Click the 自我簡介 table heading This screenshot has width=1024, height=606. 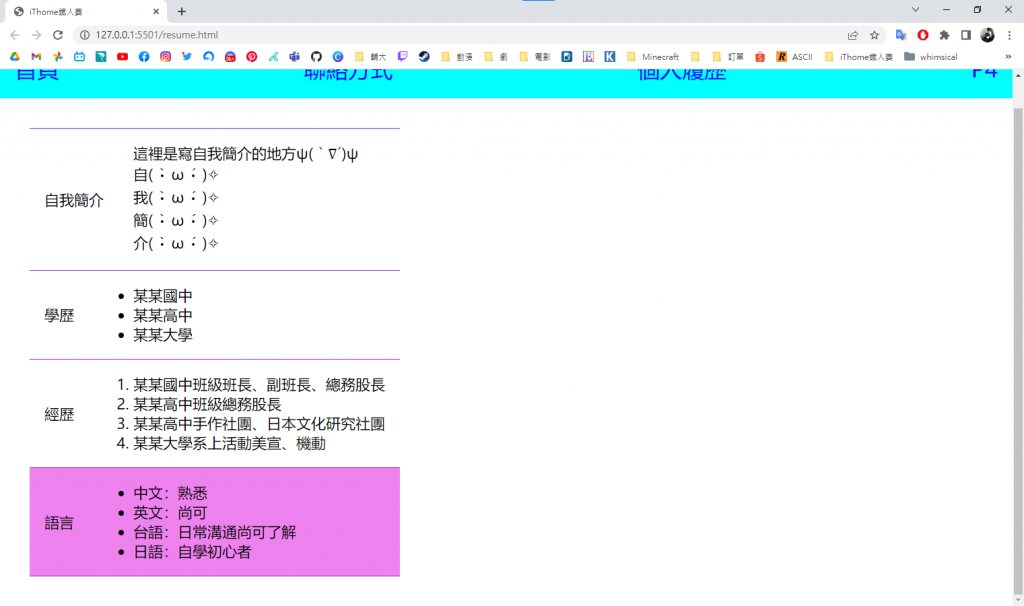[x=74, y=200]
